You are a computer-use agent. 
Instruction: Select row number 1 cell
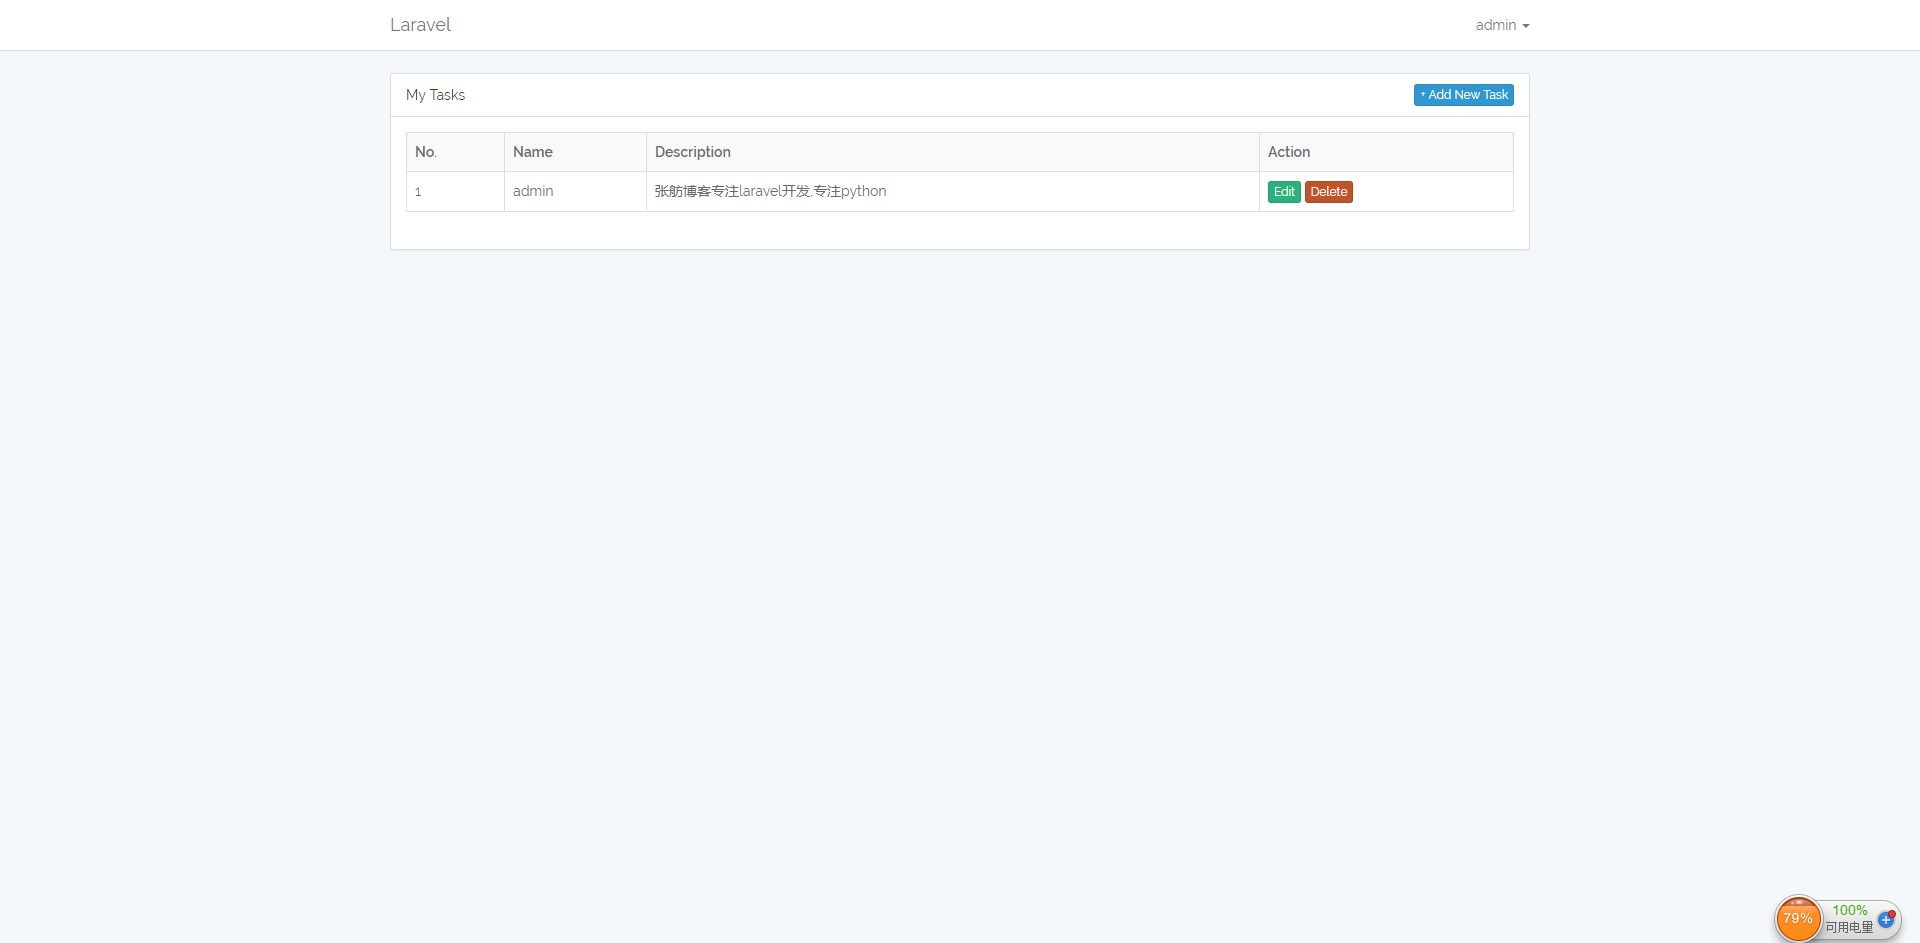pyautogui.click(x=418, y=192)
